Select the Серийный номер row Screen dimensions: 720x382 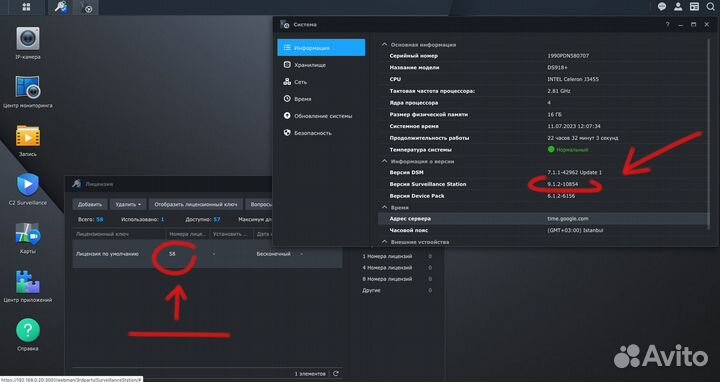click(x=544, y=56)
